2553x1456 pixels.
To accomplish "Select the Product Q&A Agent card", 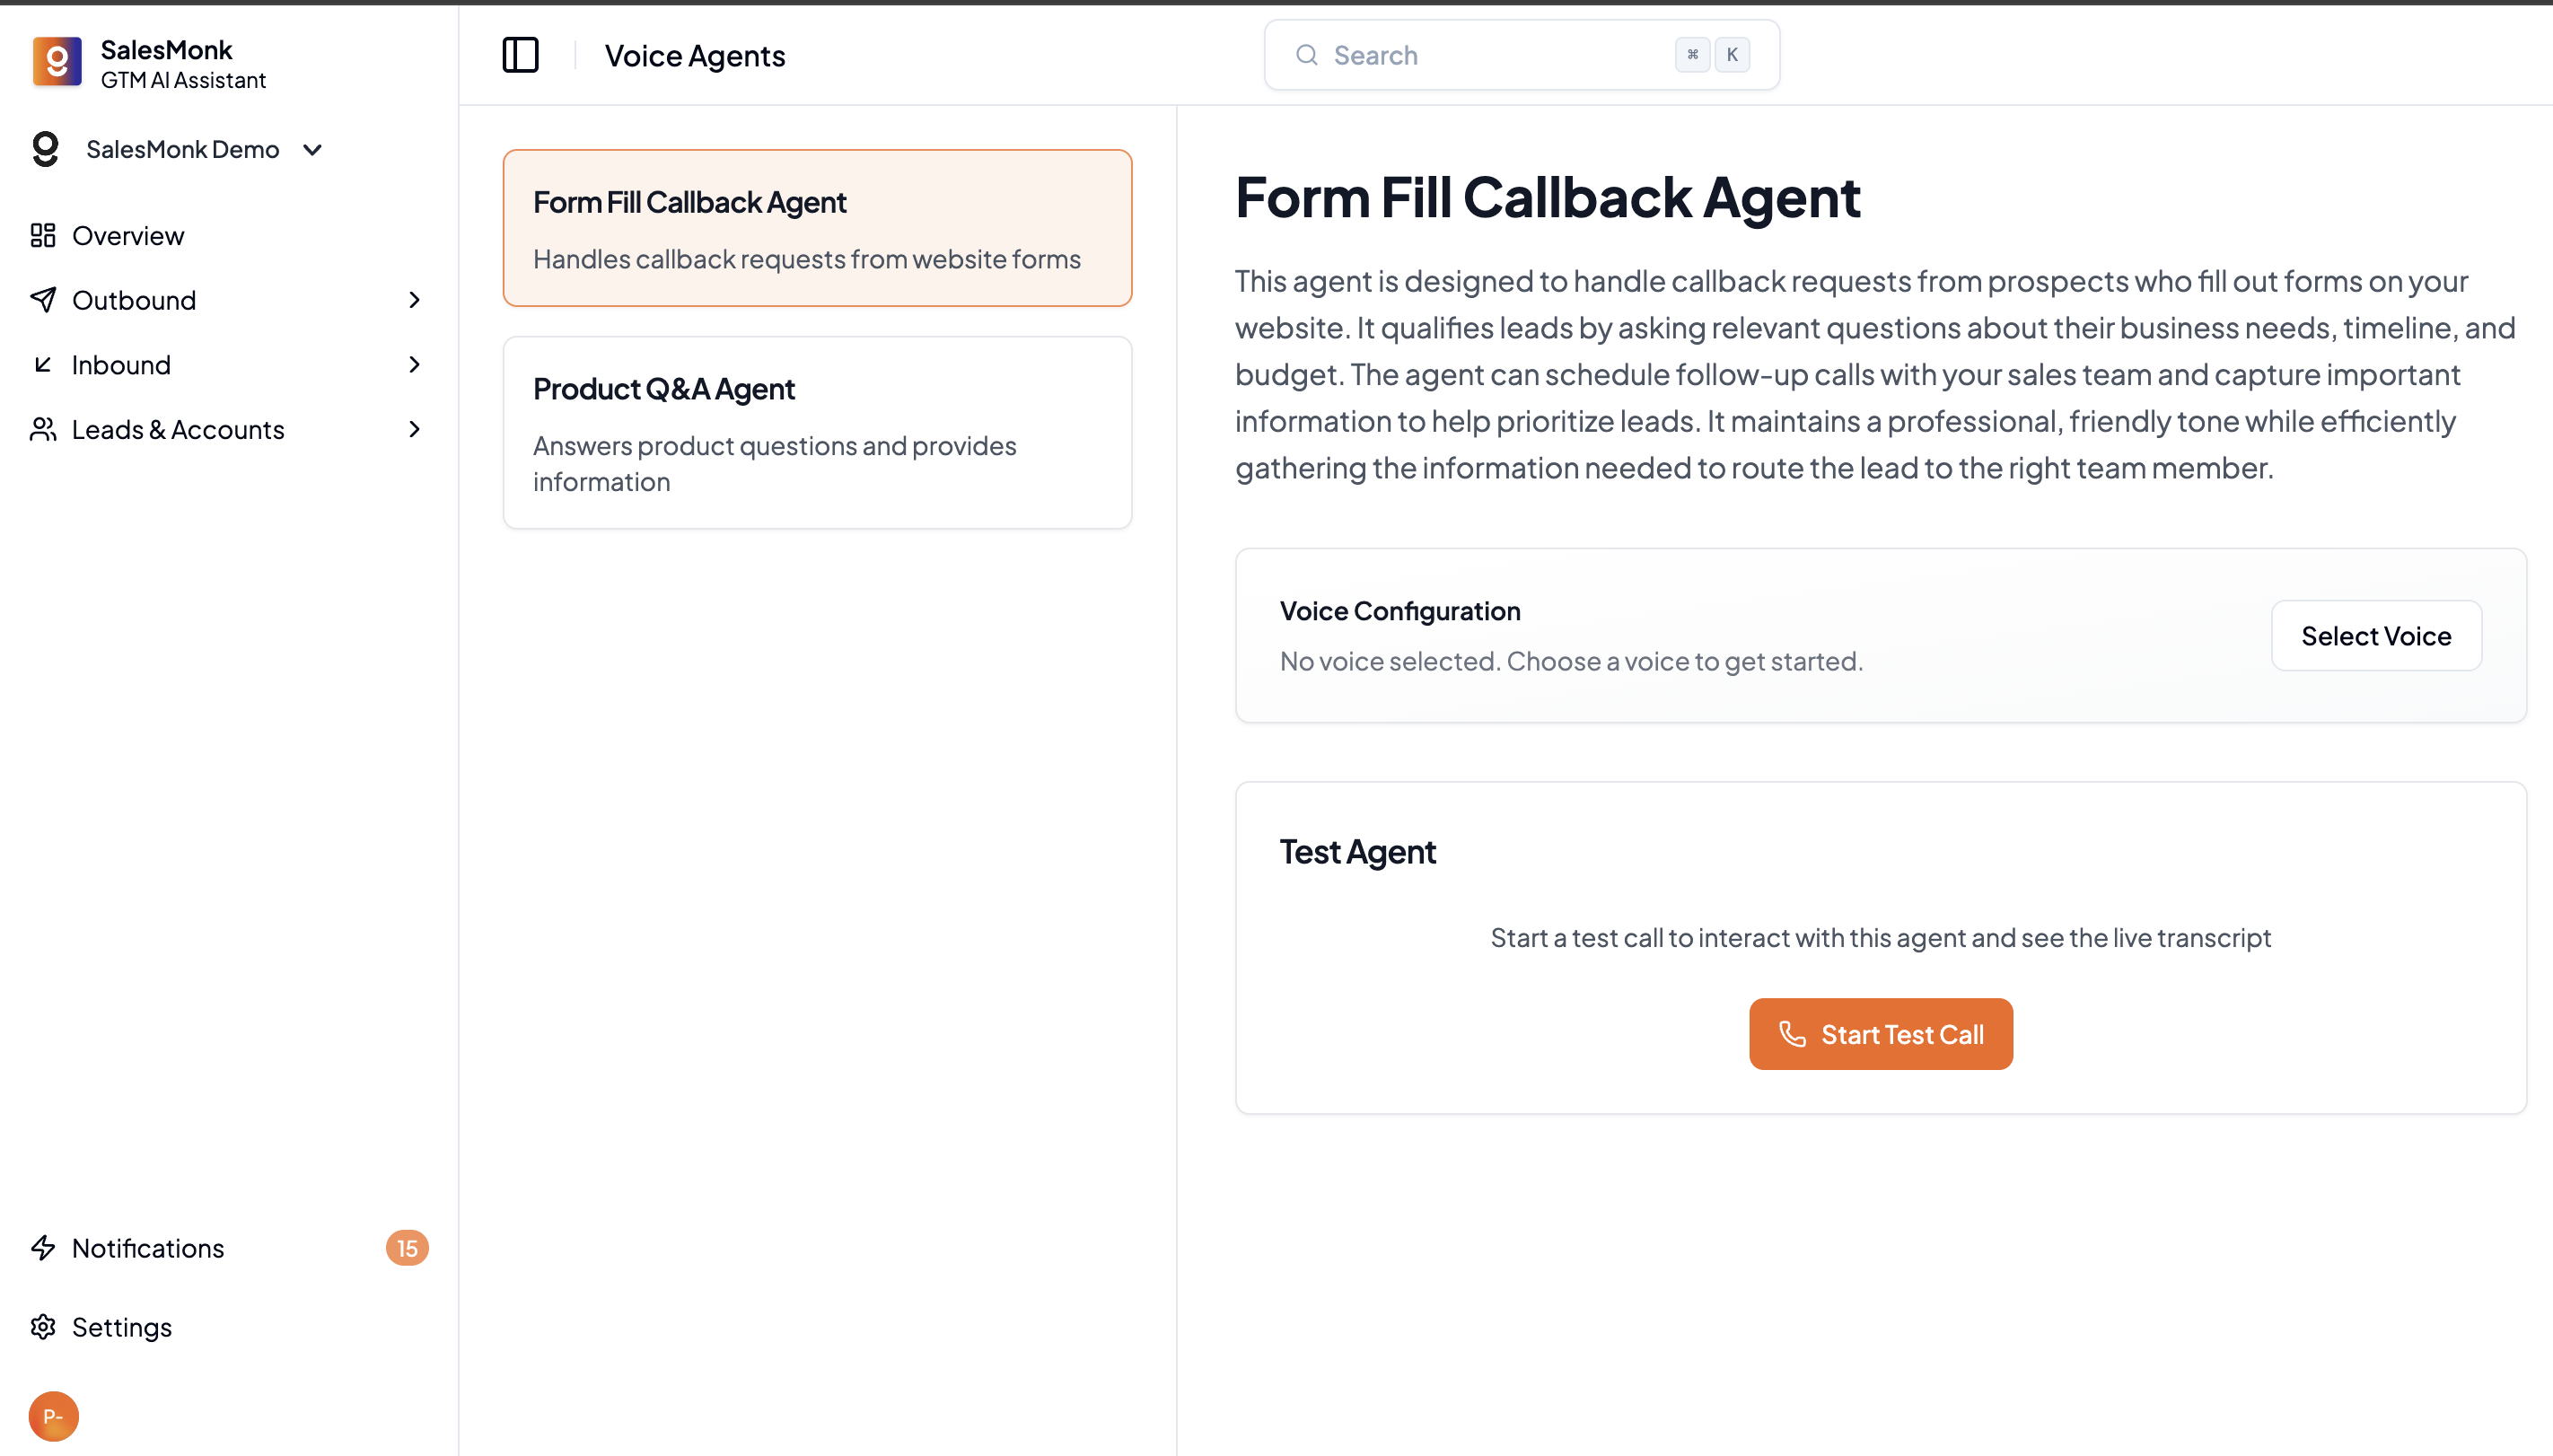I will point(817,433).
